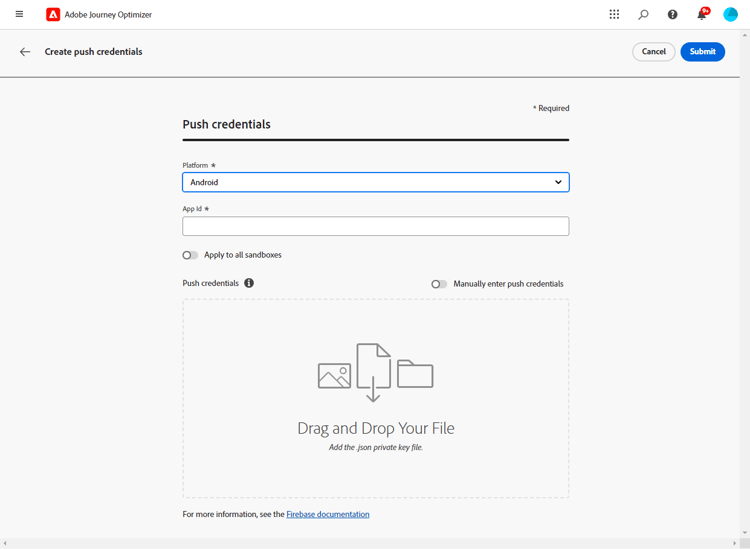The width and height of the screenshot is (750, 549).
Task: Expand the Platform dropdown showing Android
Action: coord(376,182)
